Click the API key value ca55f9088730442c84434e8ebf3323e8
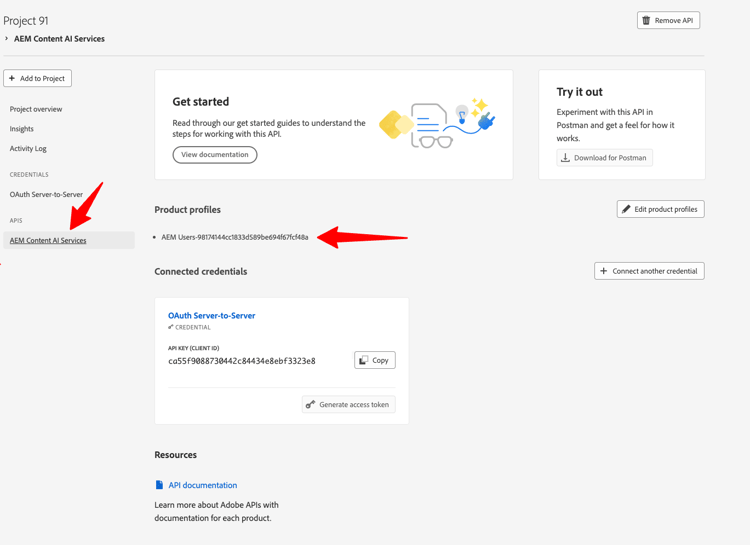Screen dimensions: 750x545 tap(242, 361)
